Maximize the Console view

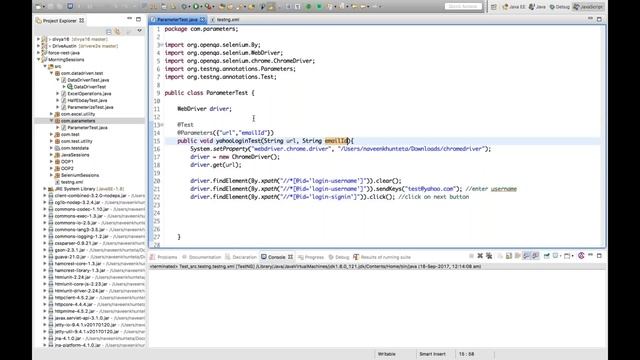(x=599, y=256)
